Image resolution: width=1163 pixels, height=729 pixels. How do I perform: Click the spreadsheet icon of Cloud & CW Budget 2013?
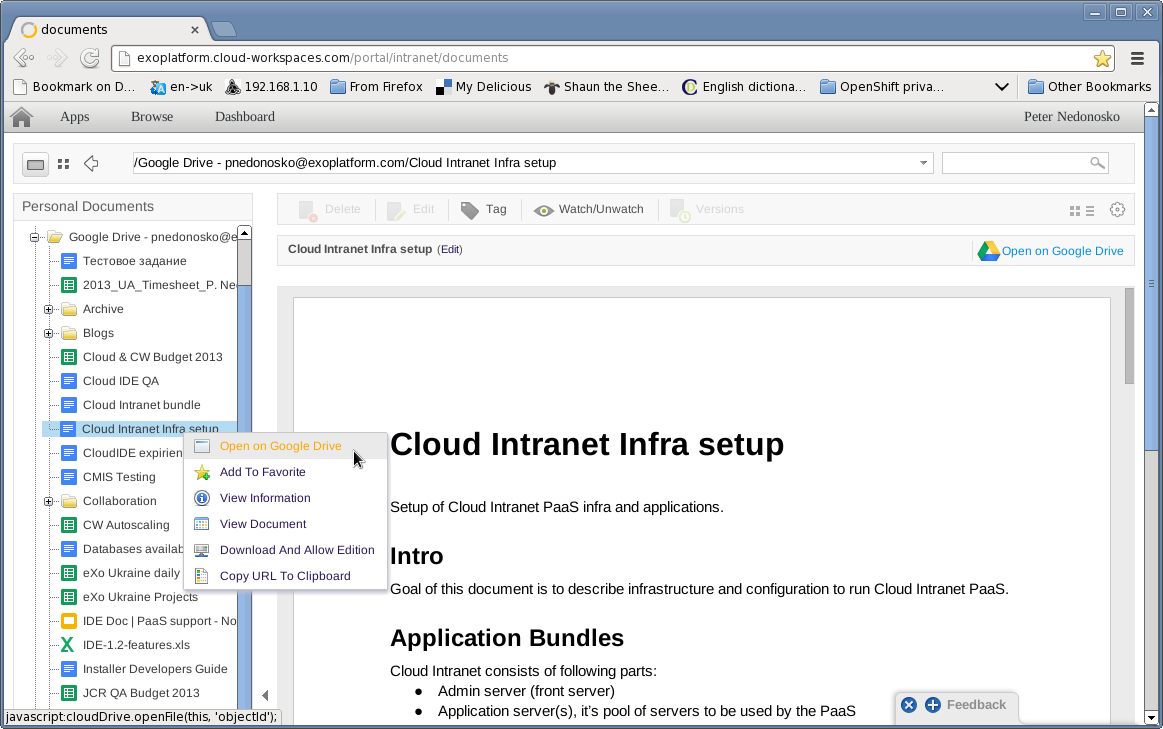coord(69,357)
